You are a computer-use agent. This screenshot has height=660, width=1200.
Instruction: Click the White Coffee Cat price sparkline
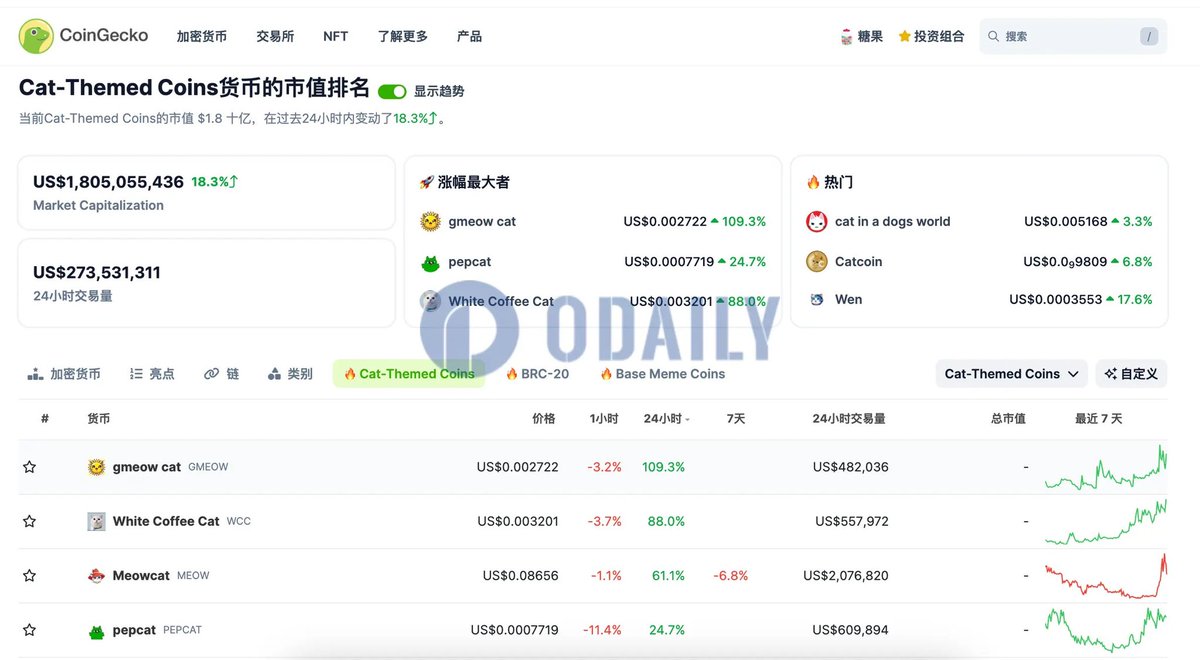coord(1104,521)
